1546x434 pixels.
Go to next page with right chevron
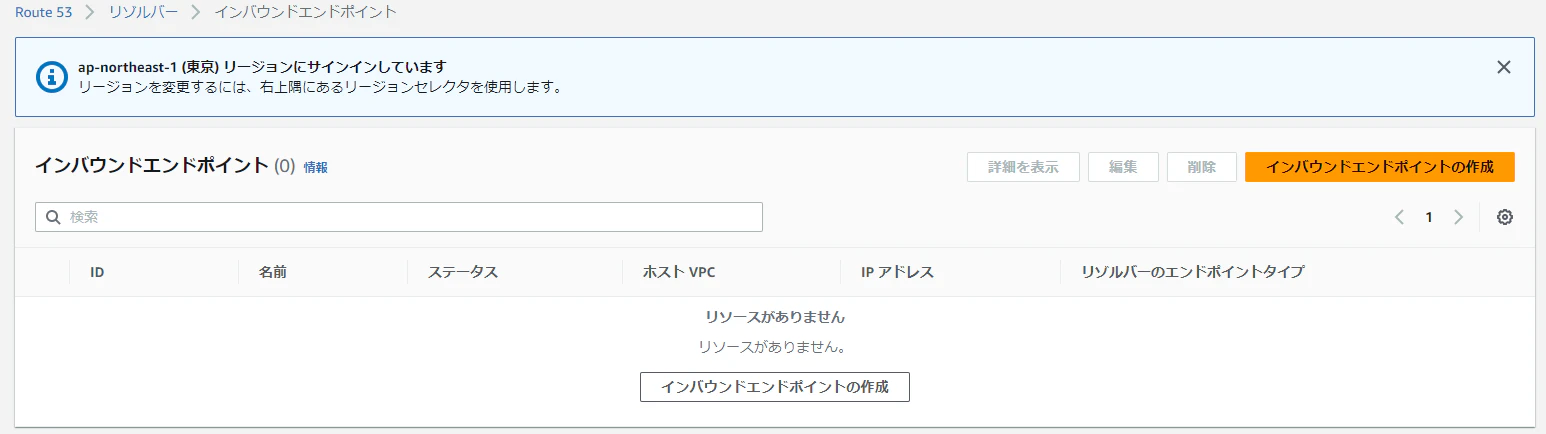click(1458, 217)
